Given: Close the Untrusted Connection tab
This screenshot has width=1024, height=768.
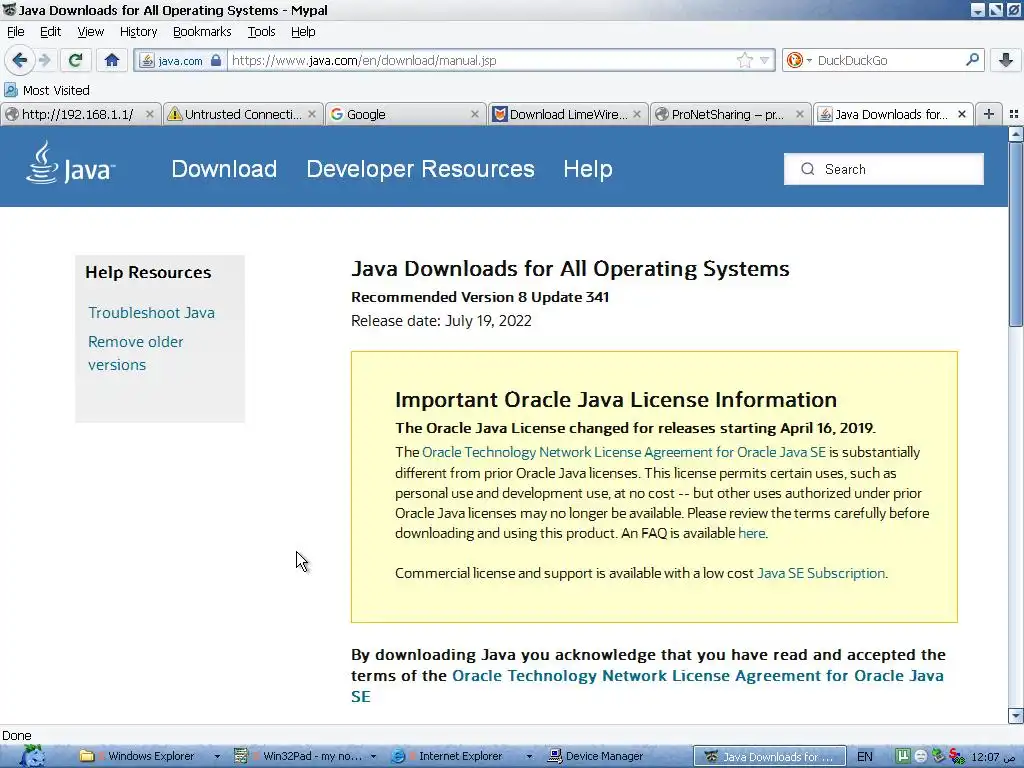Looking at the screenshot, I should pyautogui.click(x=312, y=114).
